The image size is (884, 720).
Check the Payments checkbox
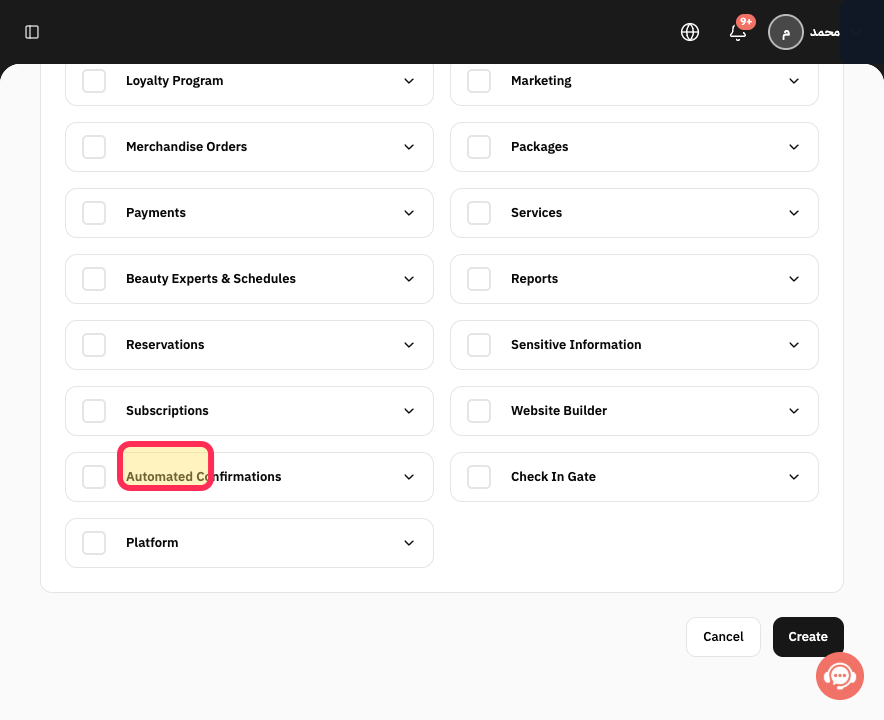click(94, 213)
